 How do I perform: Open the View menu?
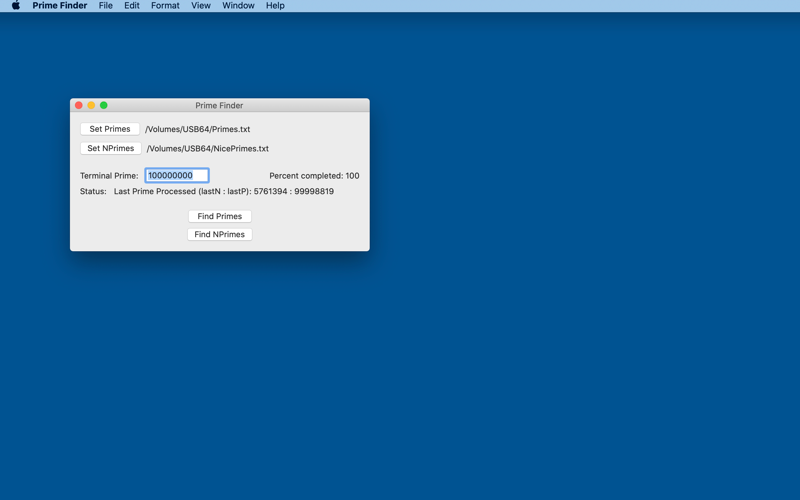tap(201, 6)
